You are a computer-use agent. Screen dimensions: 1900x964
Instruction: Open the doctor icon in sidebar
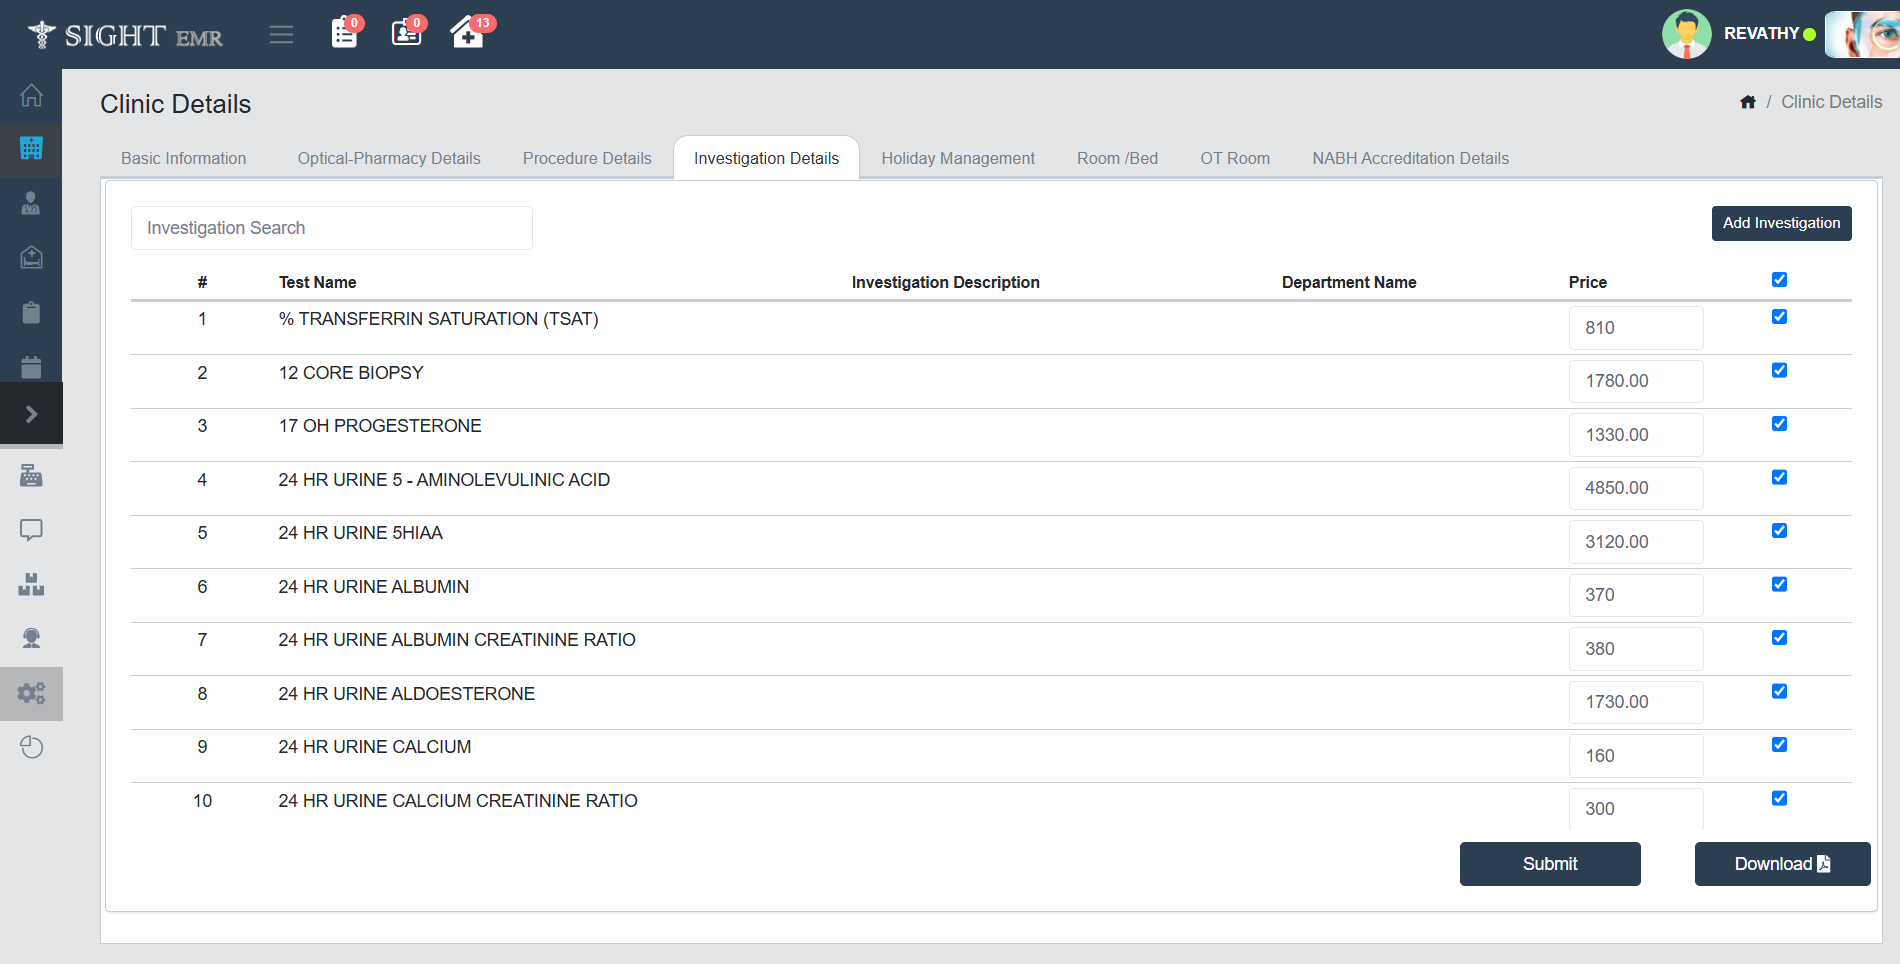[x=31, y=204]
